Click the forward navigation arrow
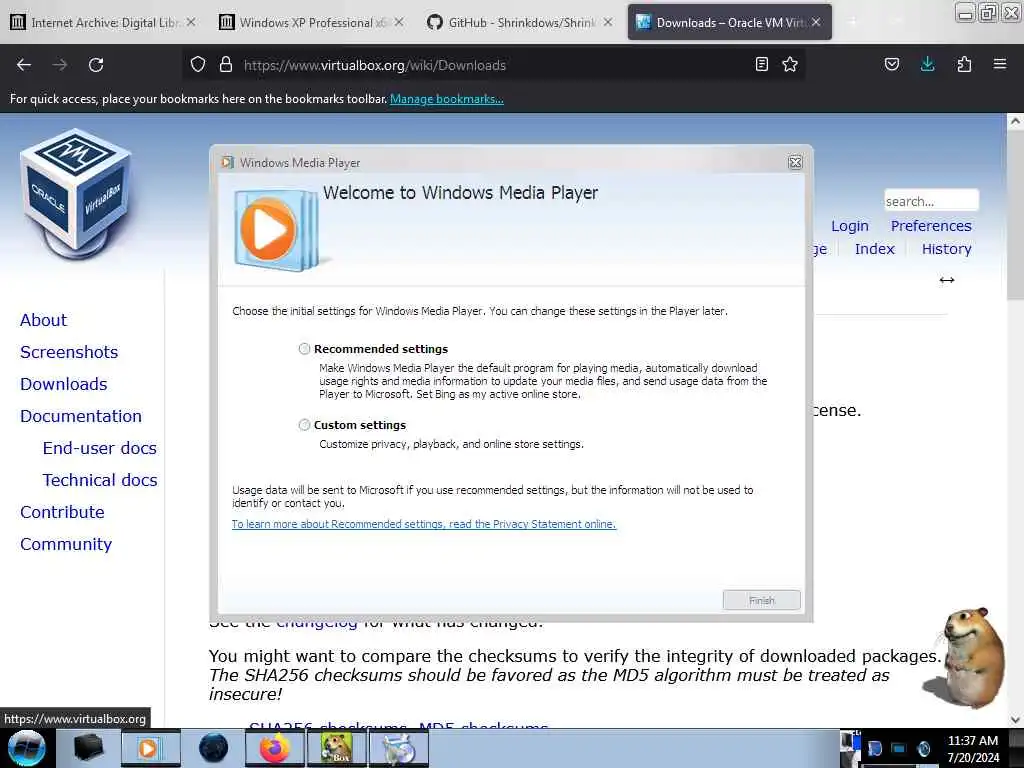Viewport: 1024px width, 768px height. coord(60,65)
